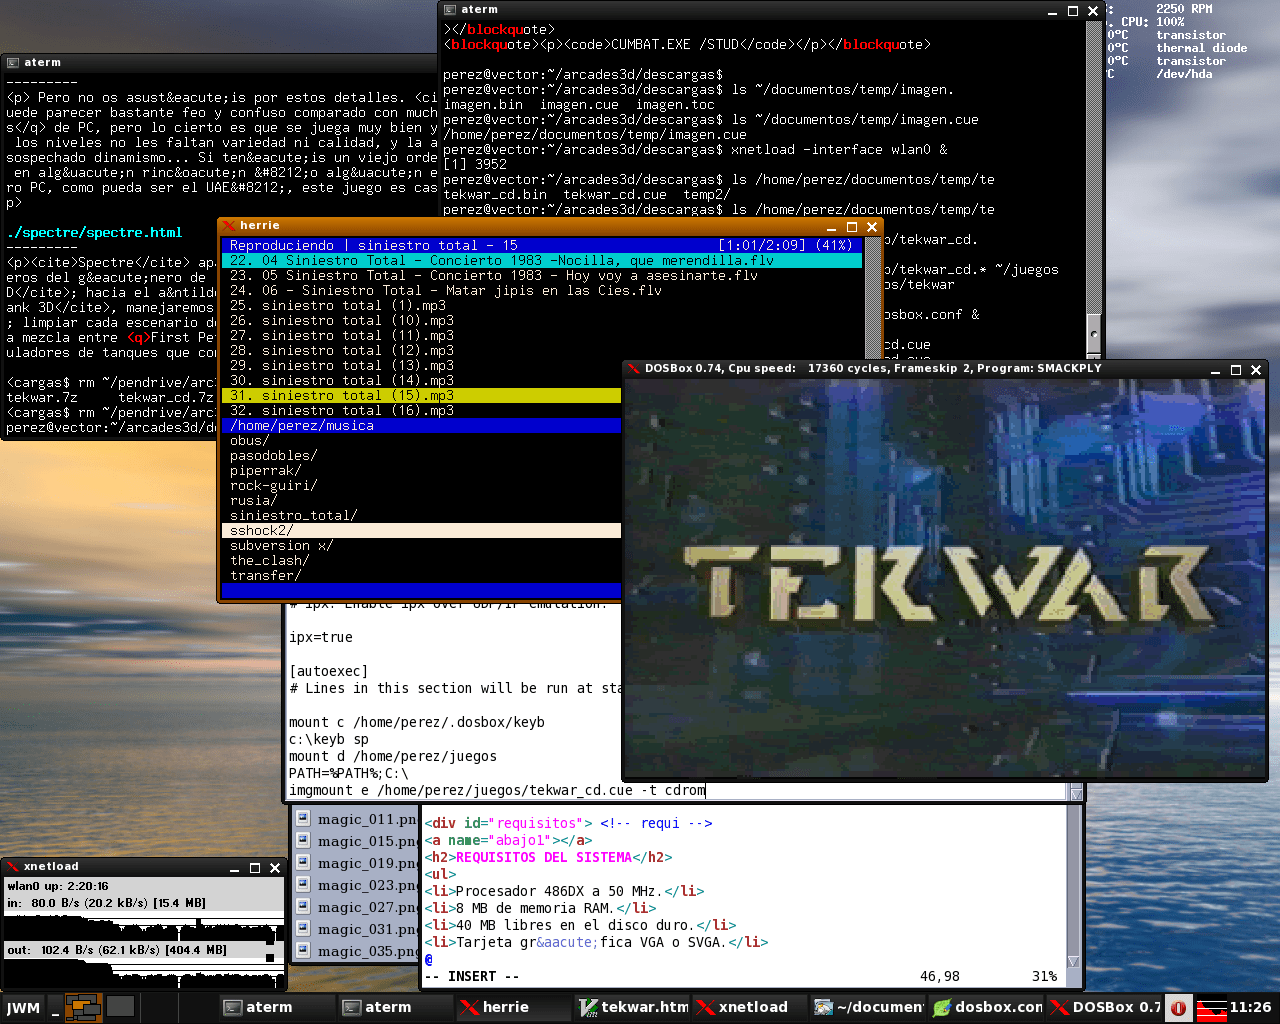Click the magic_015.png image file icon
Viewport: 1280px width, 1024px height.
click(303, 841)
